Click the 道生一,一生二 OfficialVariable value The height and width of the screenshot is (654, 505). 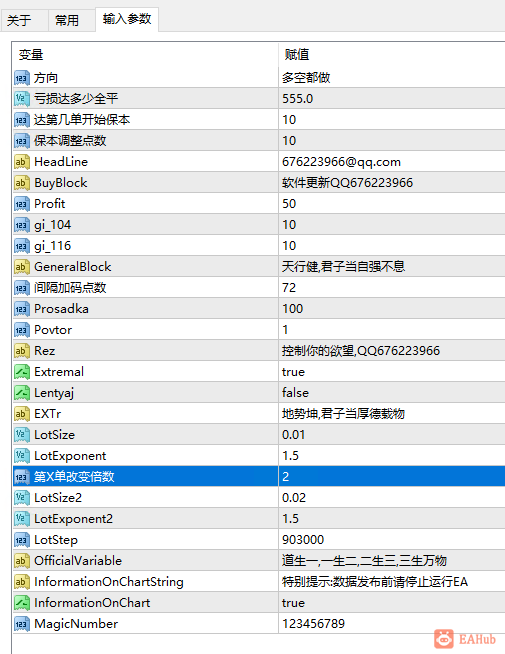pyautogui.click(x=364, y=561)
